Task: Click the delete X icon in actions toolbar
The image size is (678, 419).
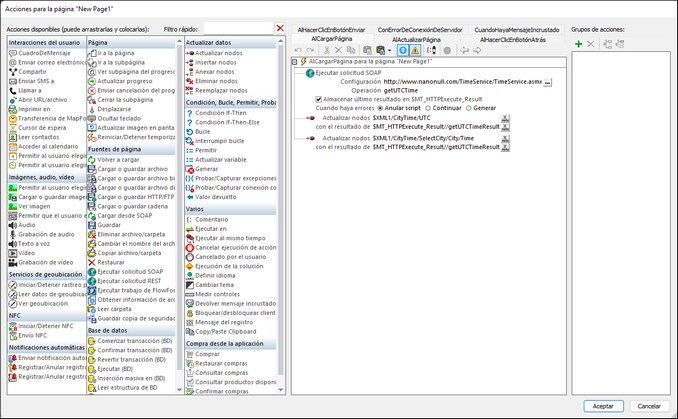Action: click(x=339, y=51)
